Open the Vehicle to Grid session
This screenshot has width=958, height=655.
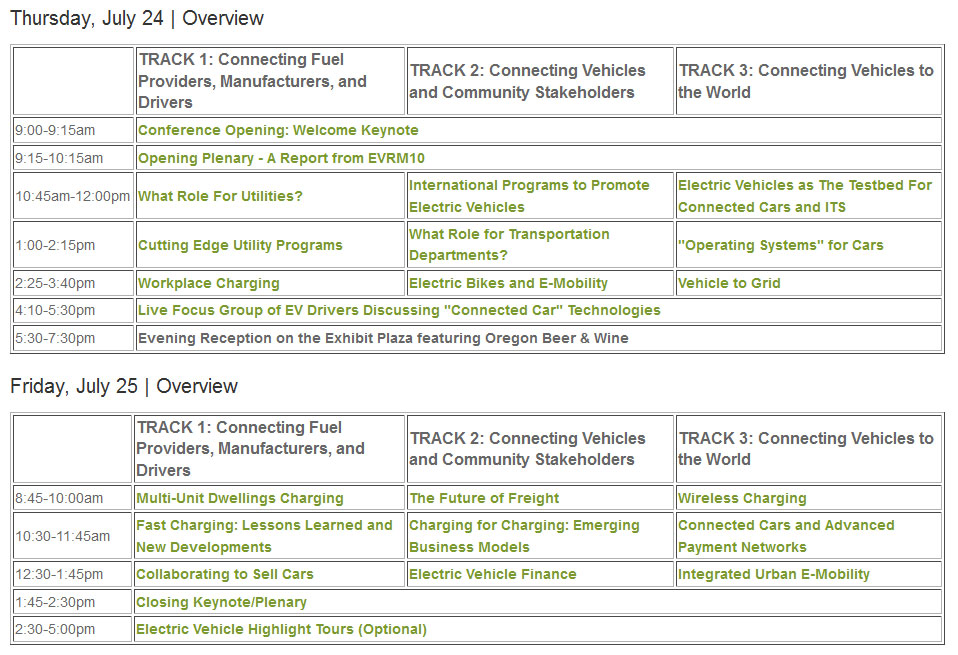pos(729,283)
